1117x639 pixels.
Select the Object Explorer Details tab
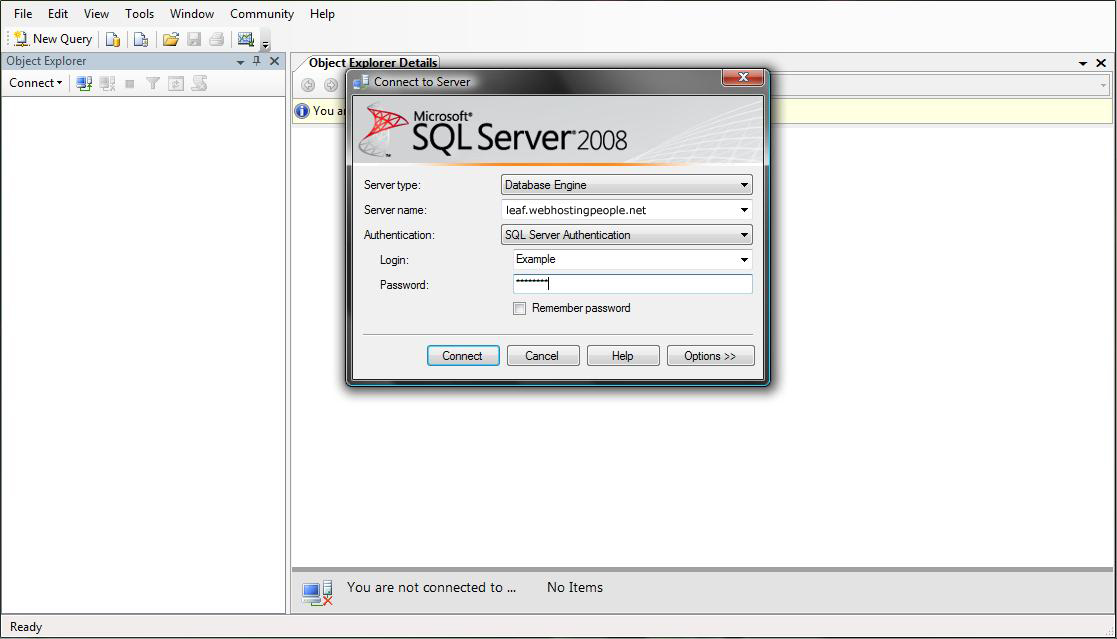coord(373,63)
